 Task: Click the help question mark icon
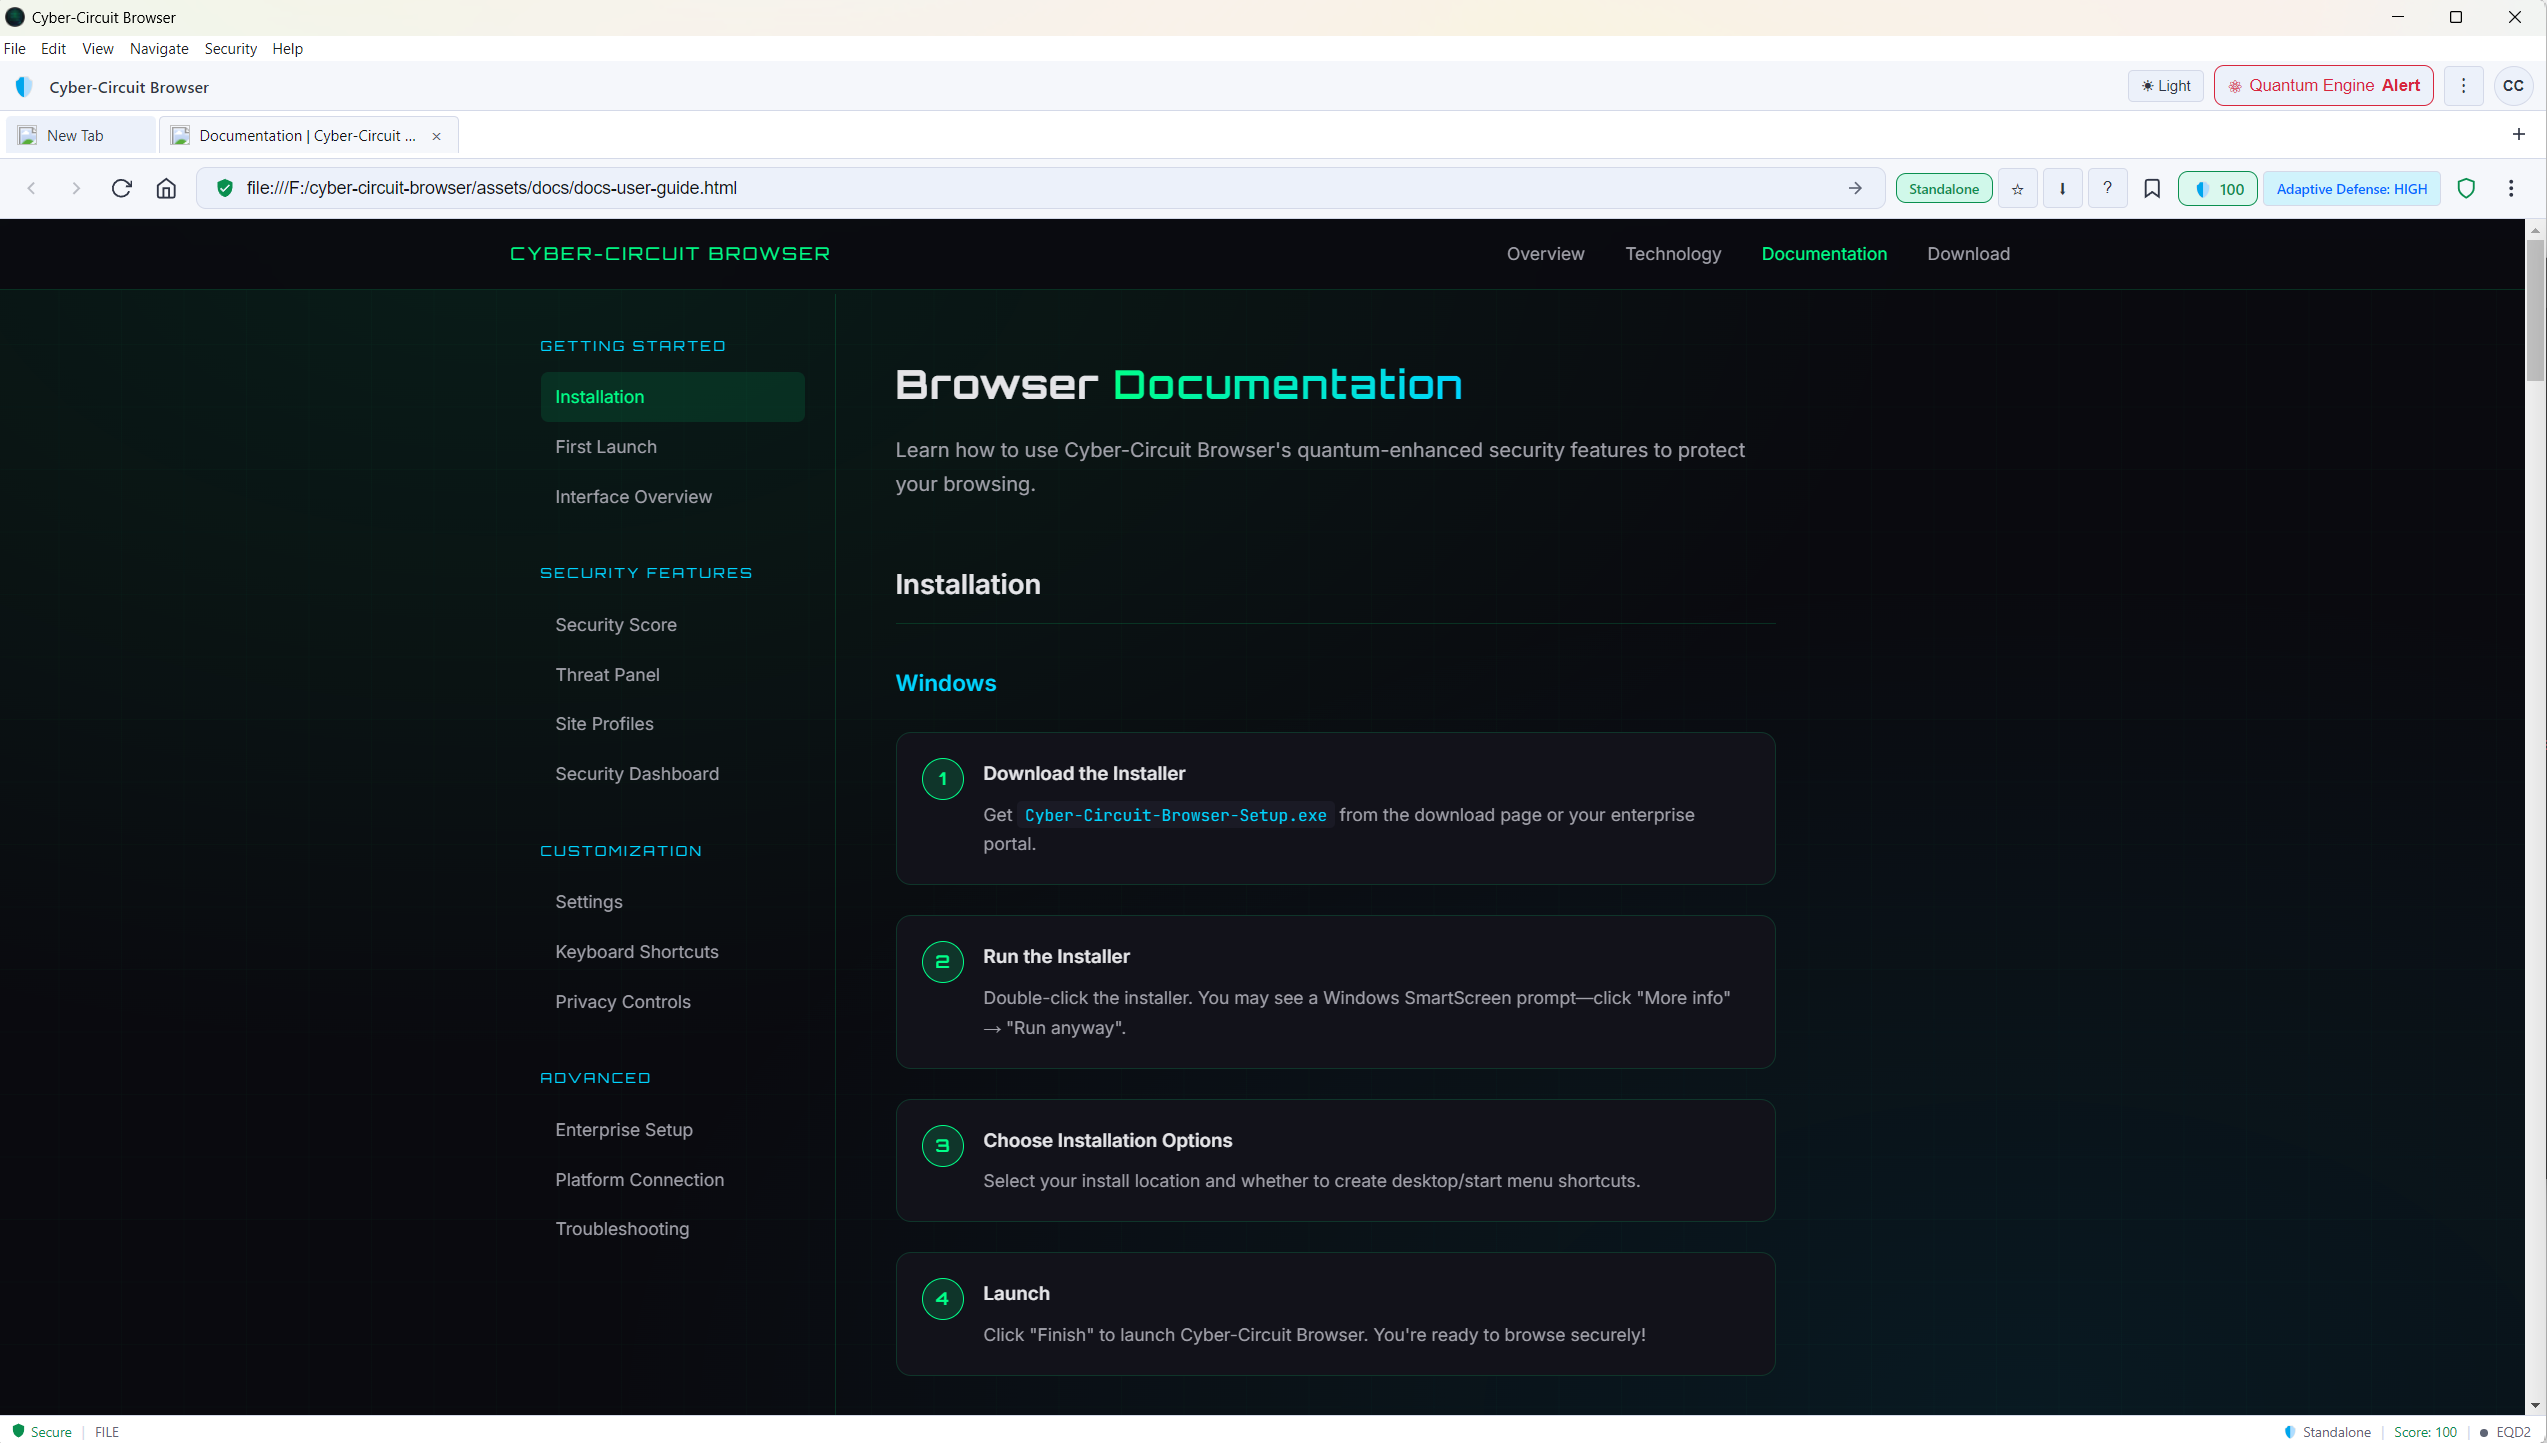[x=2107, y=188]
